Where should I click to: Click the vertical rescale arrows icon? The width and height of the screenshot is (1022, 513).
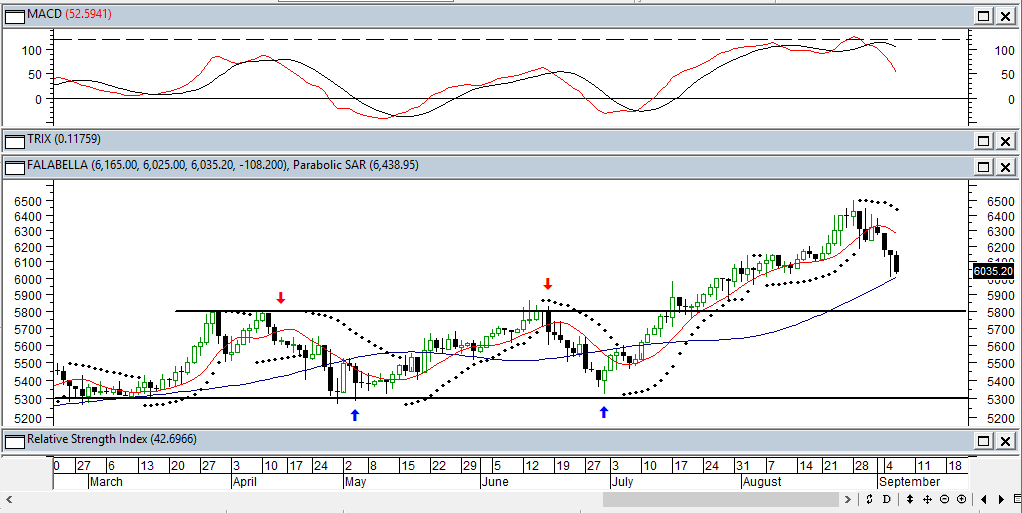[912, 498]
